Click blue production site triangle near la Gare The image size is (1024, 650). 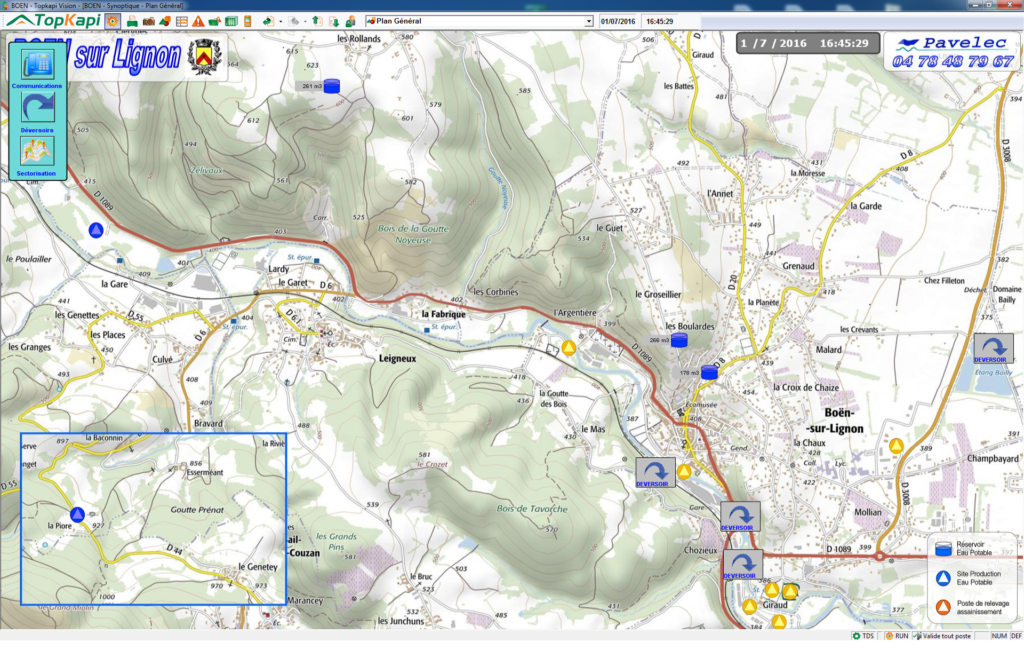pos(96,230)
